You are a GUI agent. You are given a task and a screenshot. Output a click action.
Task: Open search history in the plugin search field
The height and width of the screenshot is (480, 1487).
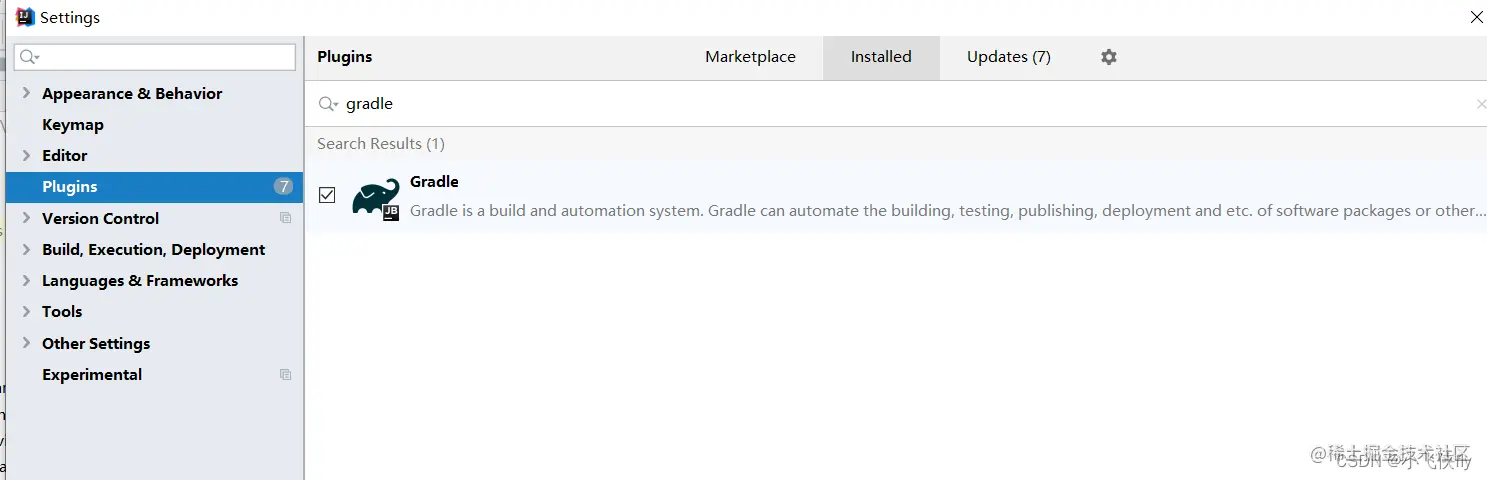tap(328, 104)
